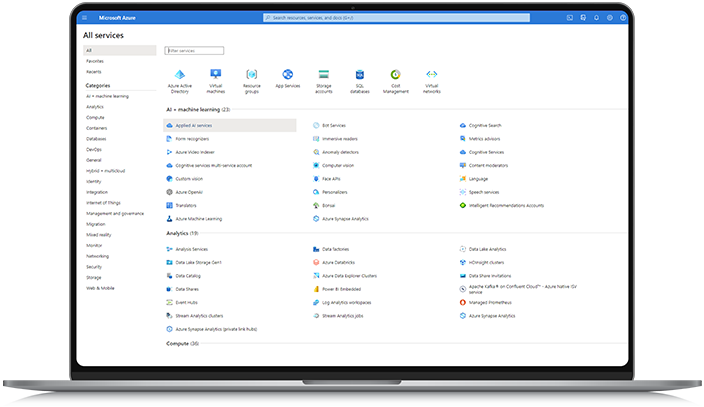704x407 pixels.
Task: Open the Form recognizers link
Action: 192,139
